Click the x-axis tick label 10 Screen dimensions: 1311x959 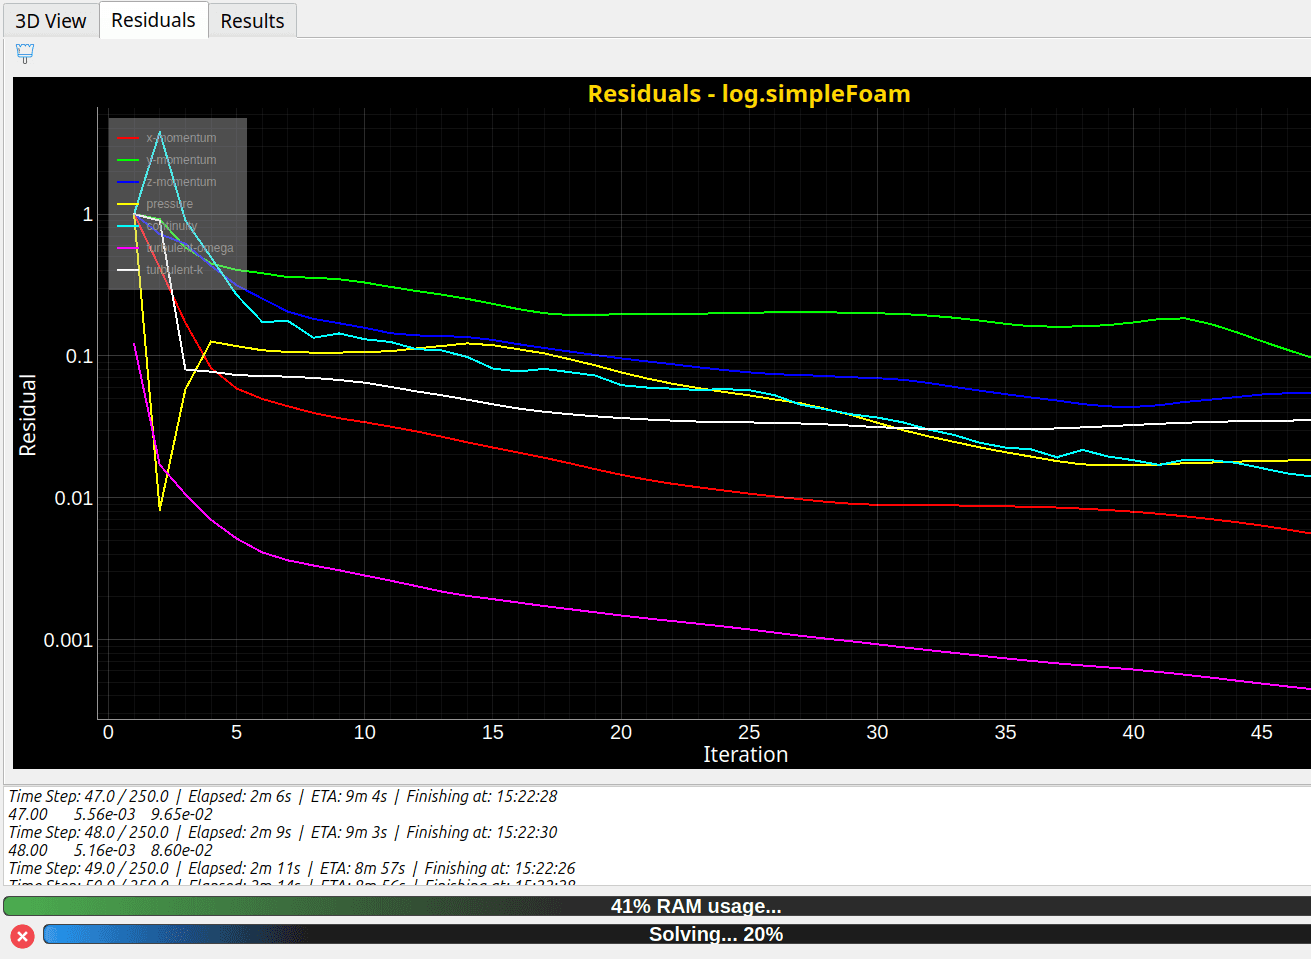(x=365, y=732)
